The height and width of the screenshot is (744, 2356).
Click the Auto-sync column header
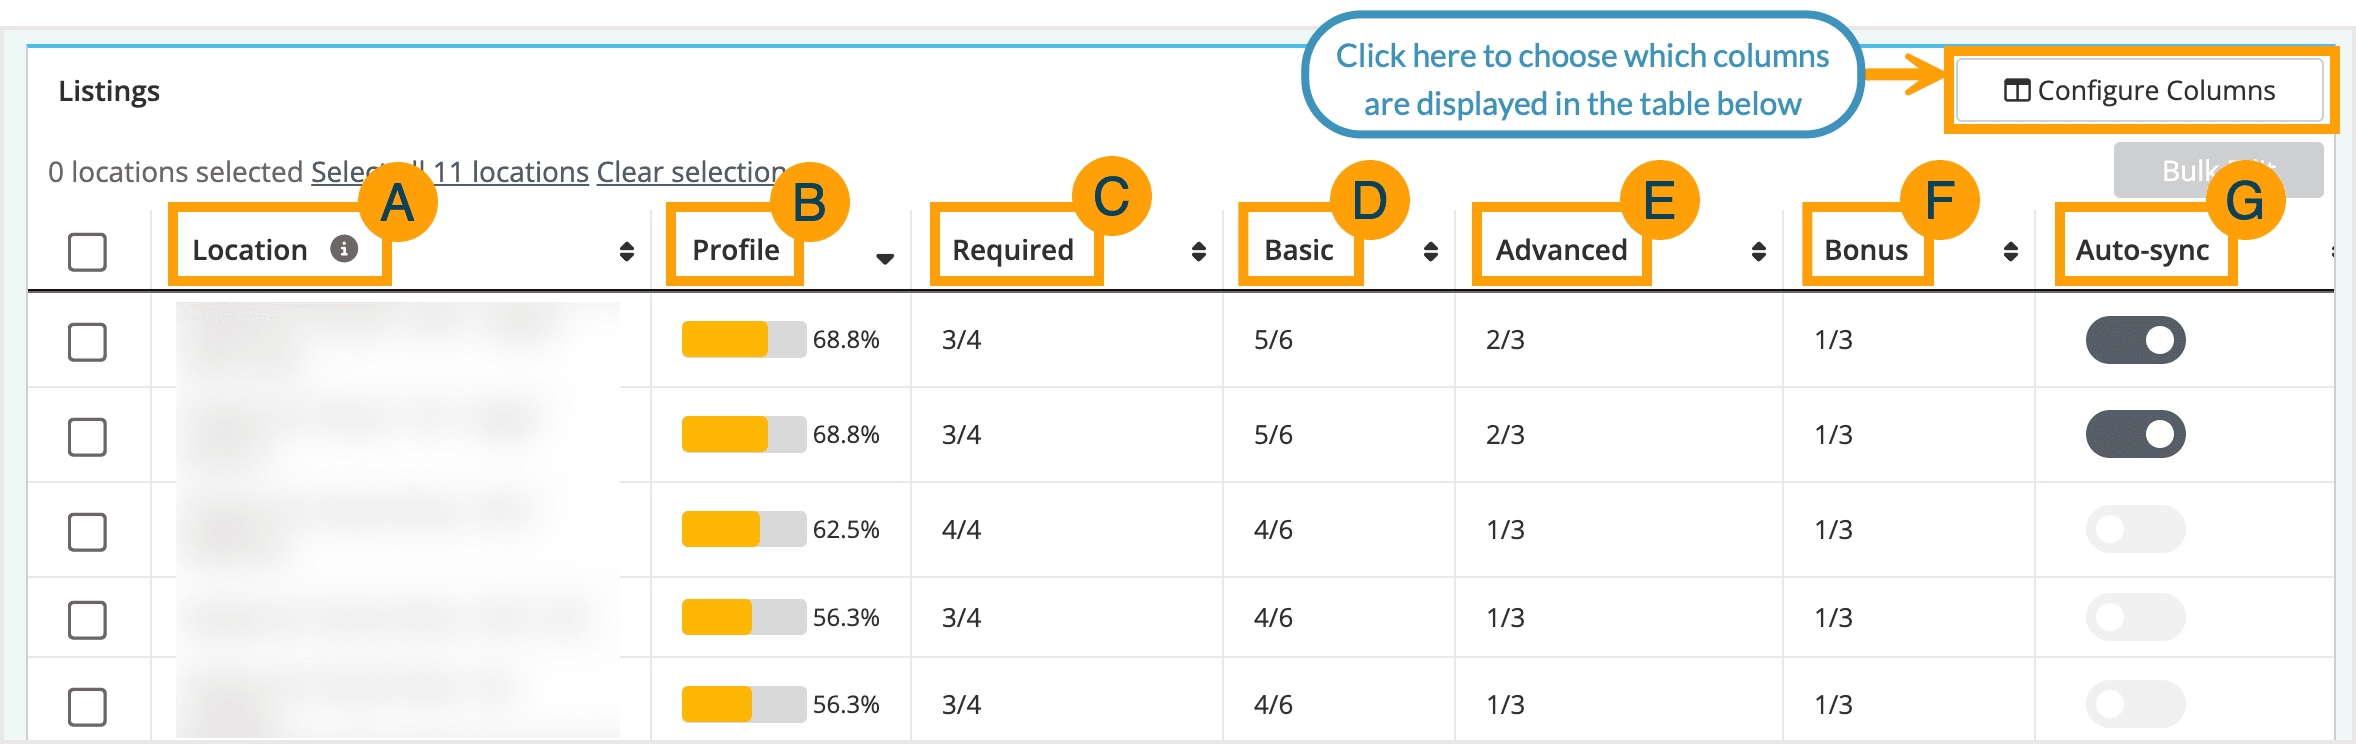click(x=2142, y=250)
